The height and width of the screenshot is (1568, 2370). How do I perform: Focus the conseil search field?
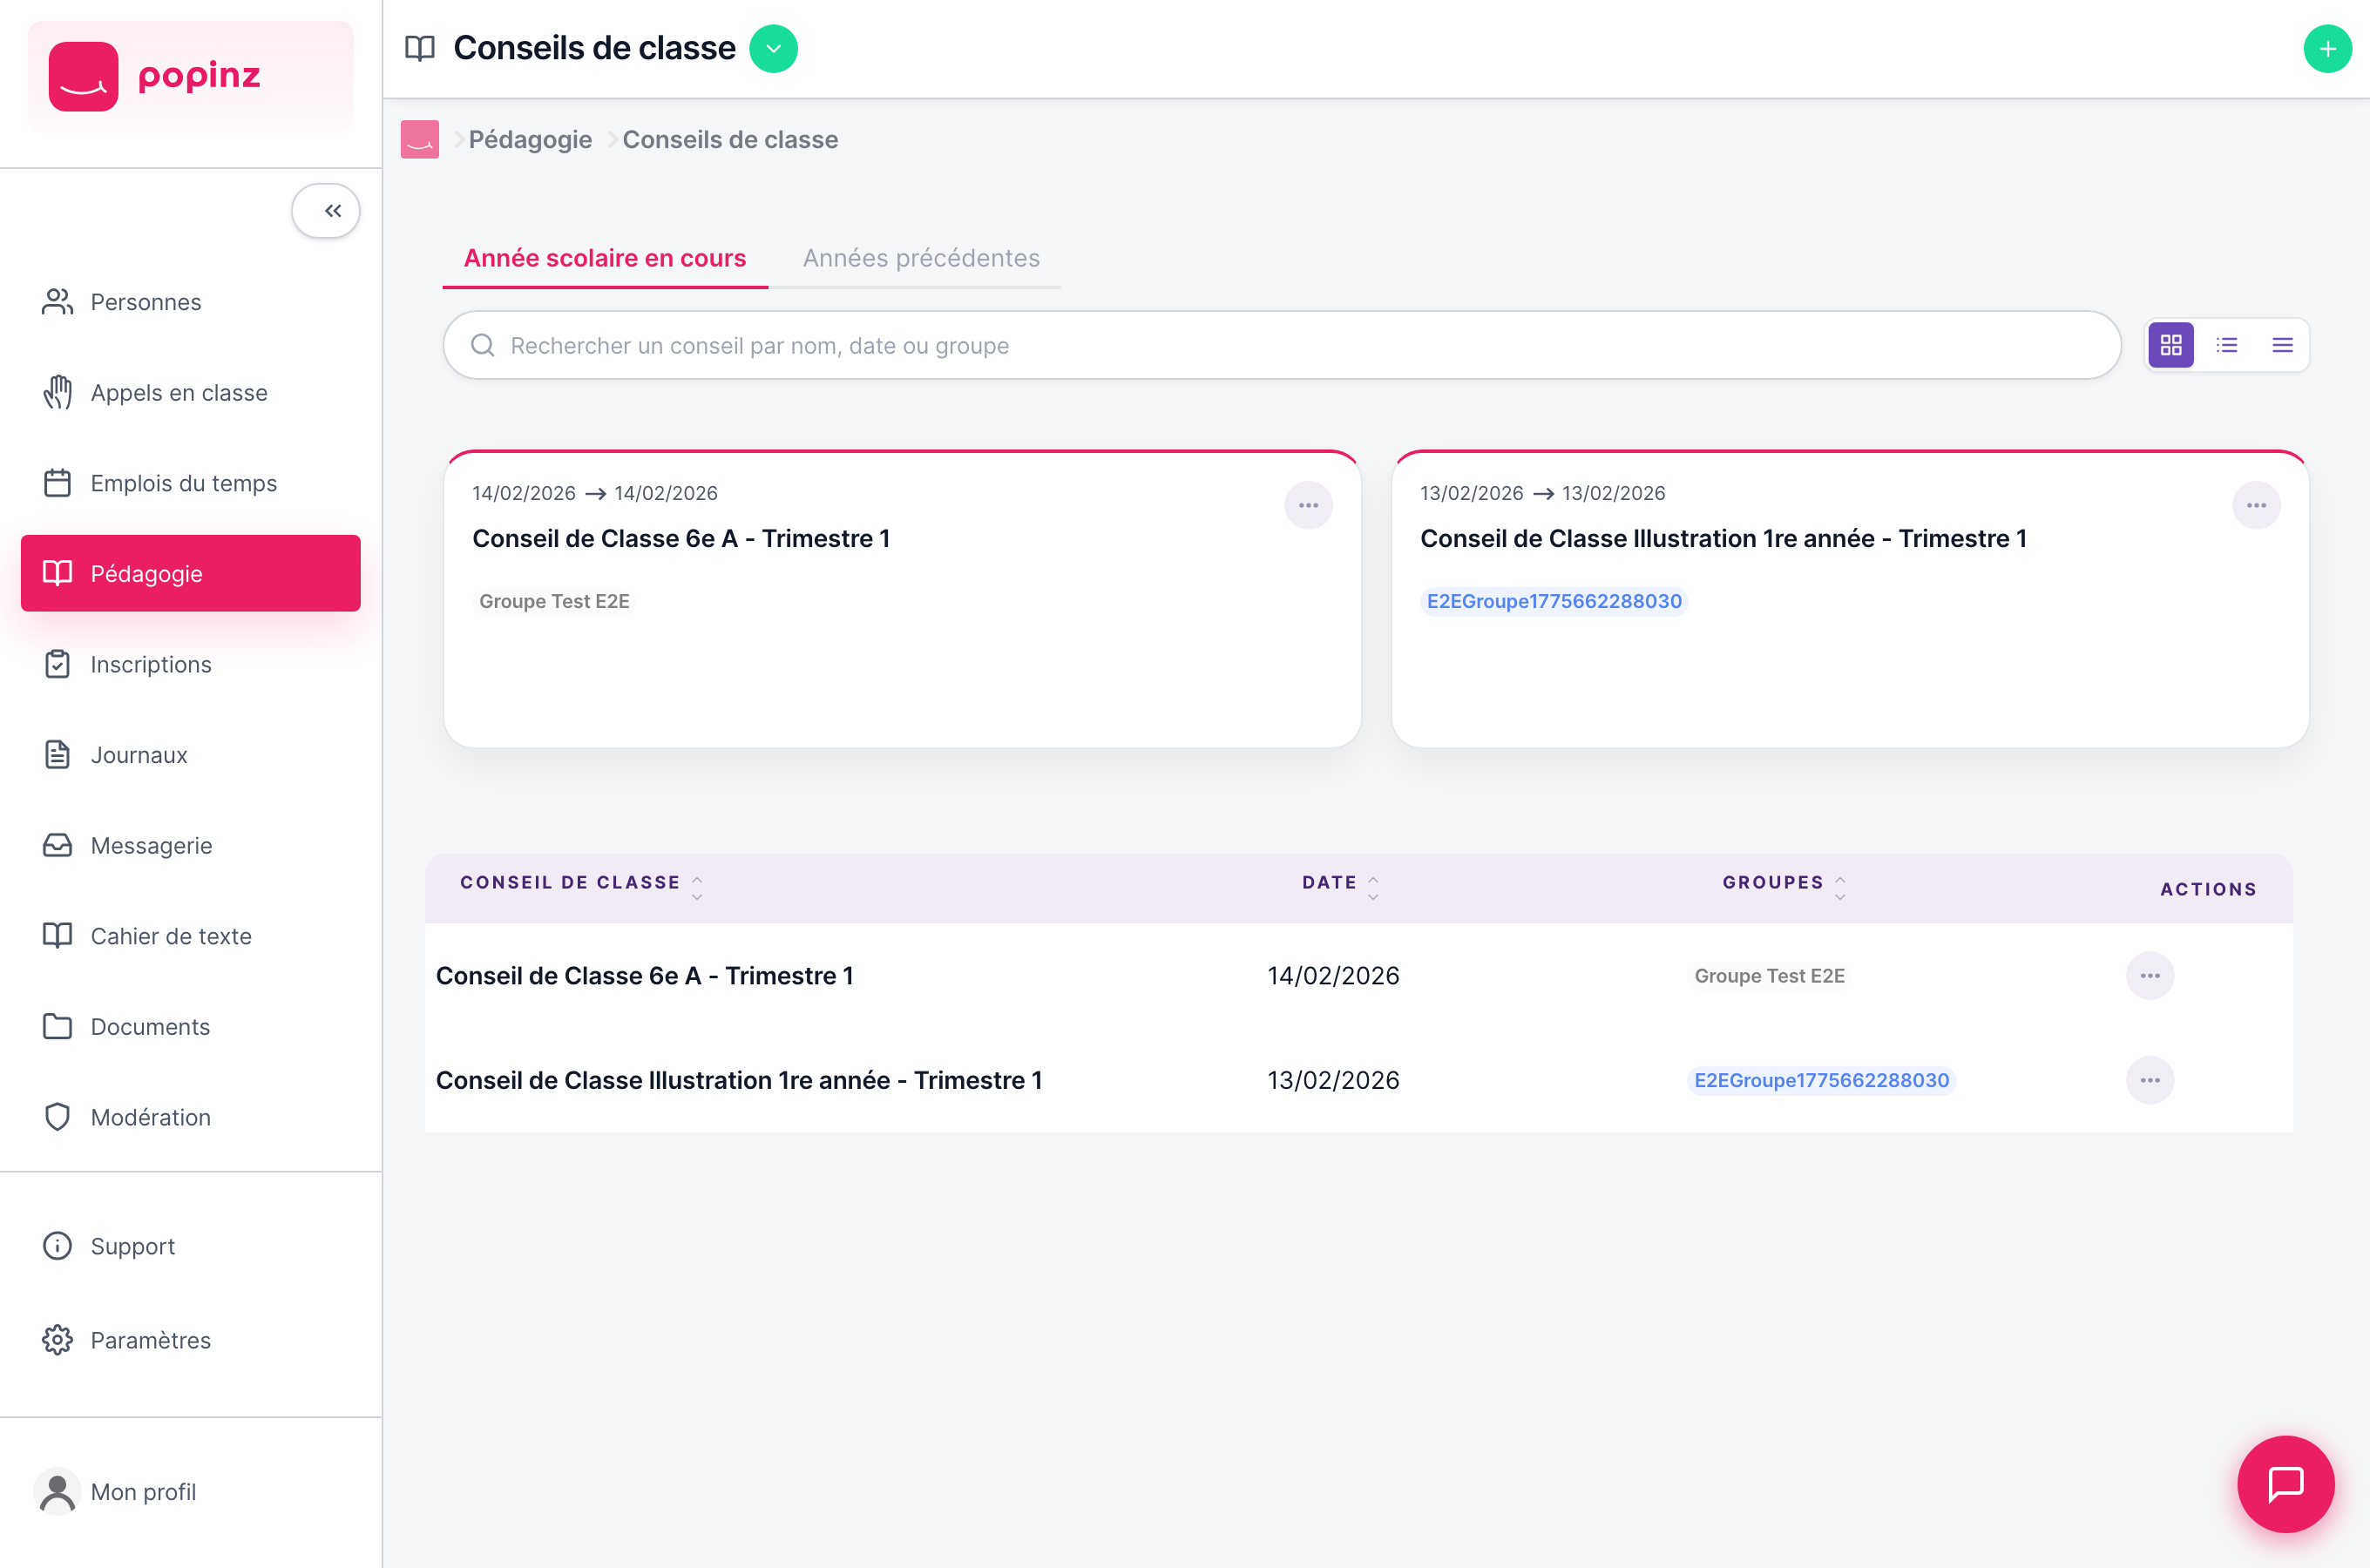(x=1282, y=345)
